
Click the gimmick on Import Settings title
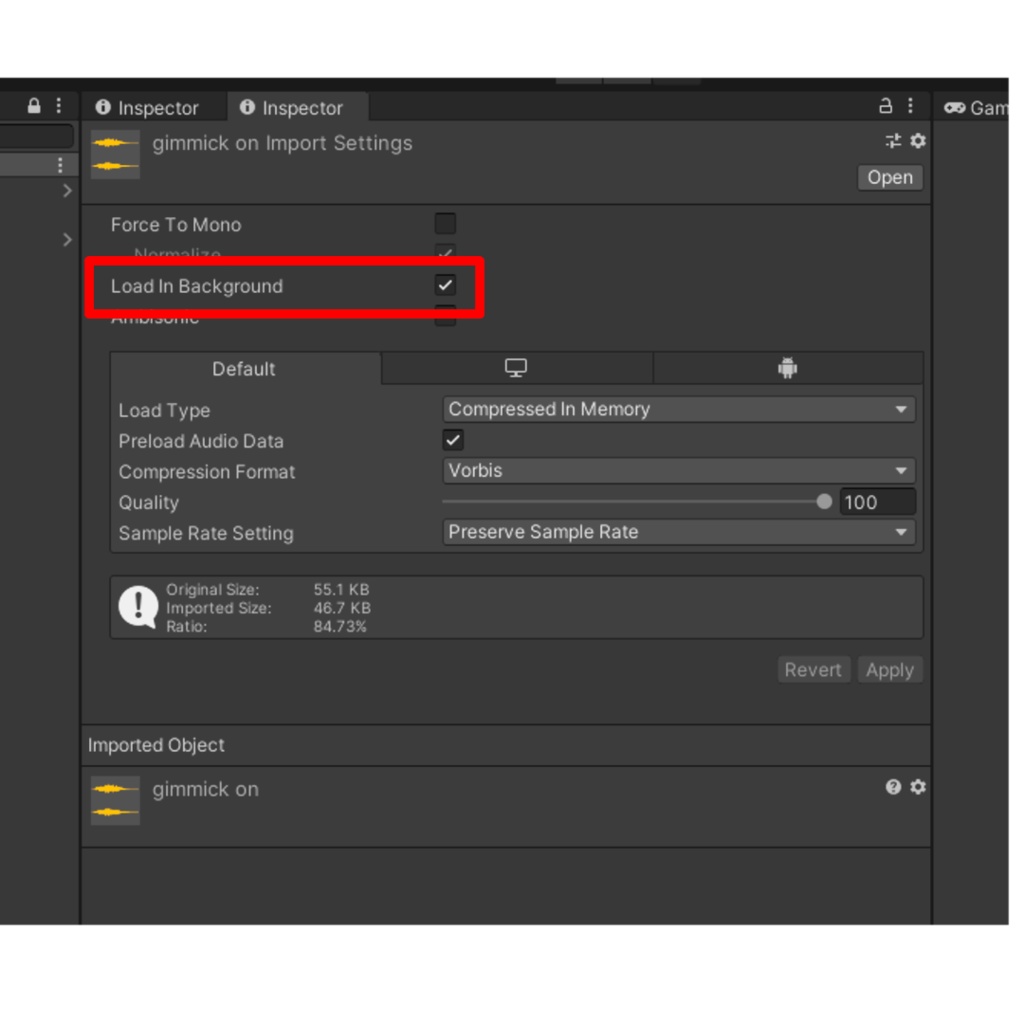click(282, 143)
